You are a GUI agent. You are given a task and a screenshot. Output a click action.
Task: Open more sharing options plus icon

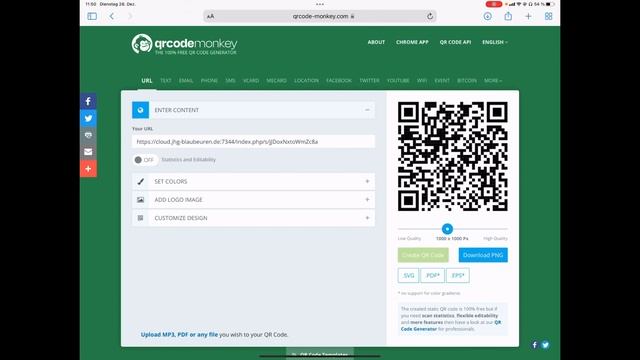[x=88, y=169]
